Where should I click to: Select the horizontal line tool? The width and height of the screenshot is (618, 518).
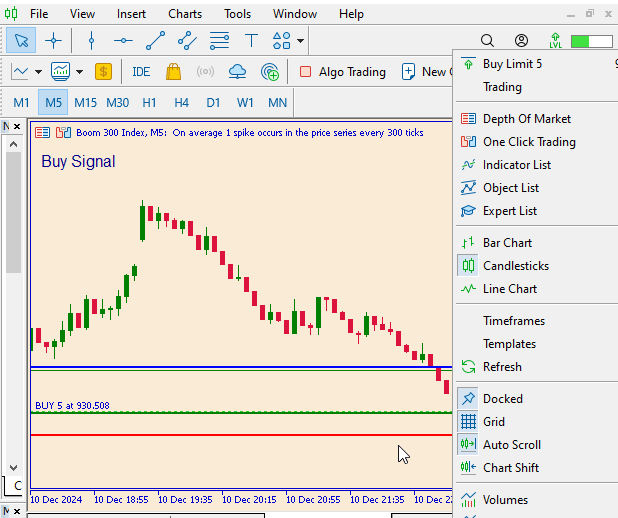[123, 41]
